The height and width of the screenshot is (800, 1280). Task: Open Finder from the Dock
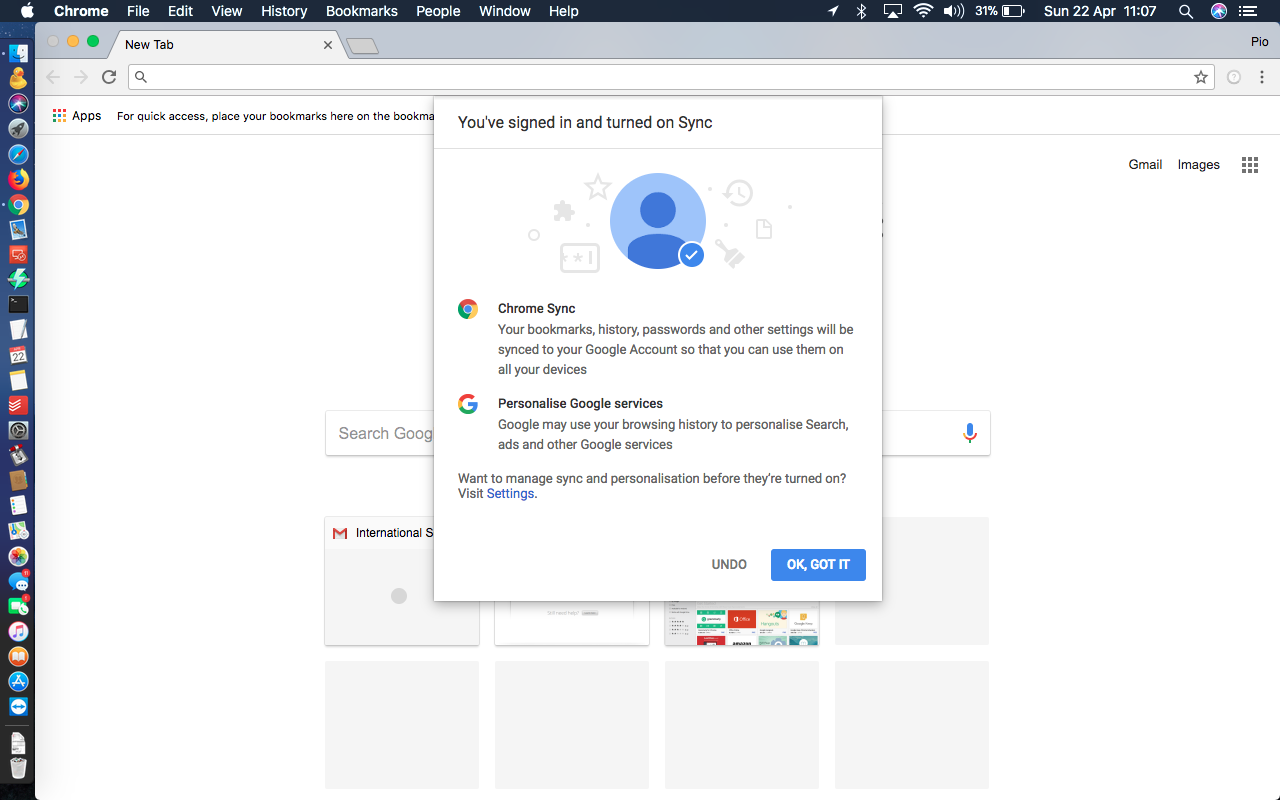pyautogui.click(x=18, y=53)
